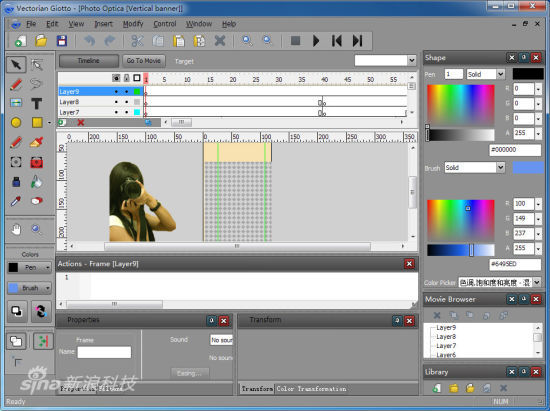Select the hand pan tool

tap(16, 230)
